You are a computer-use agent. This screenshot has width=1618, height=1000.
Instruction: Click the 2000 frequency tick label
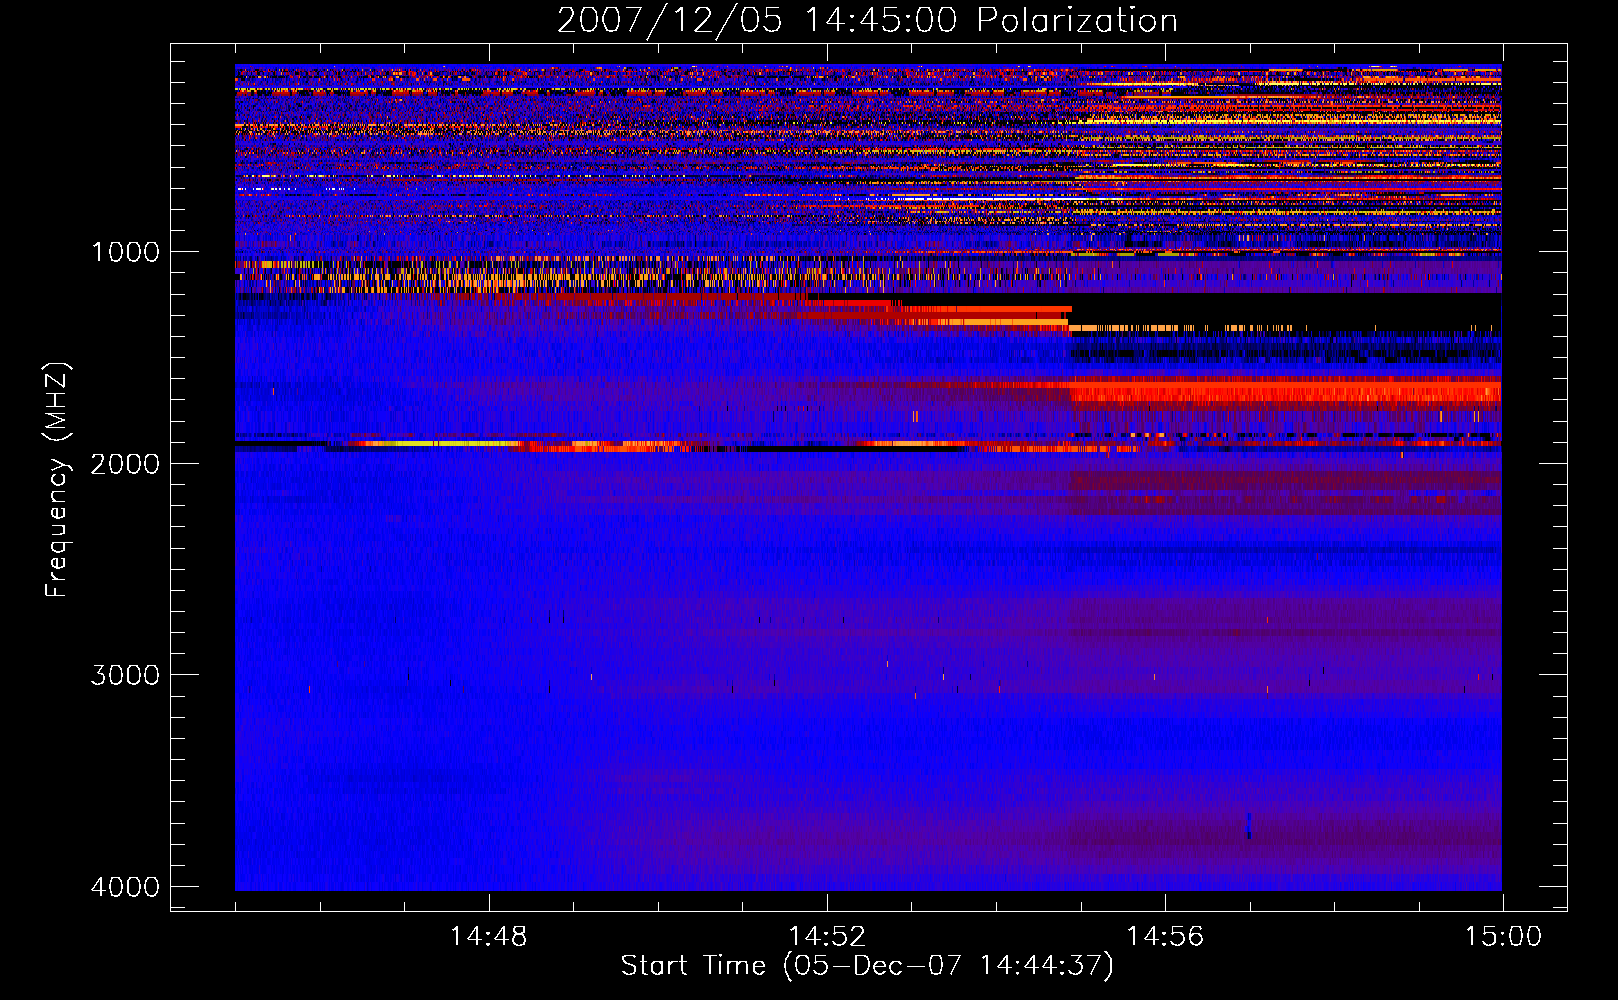125,464
